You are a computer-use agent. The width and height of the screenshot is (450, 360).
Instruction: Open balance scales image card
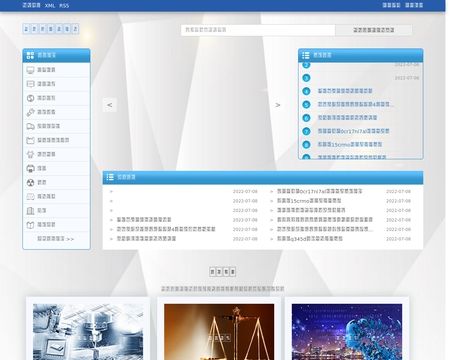(219, 332)
